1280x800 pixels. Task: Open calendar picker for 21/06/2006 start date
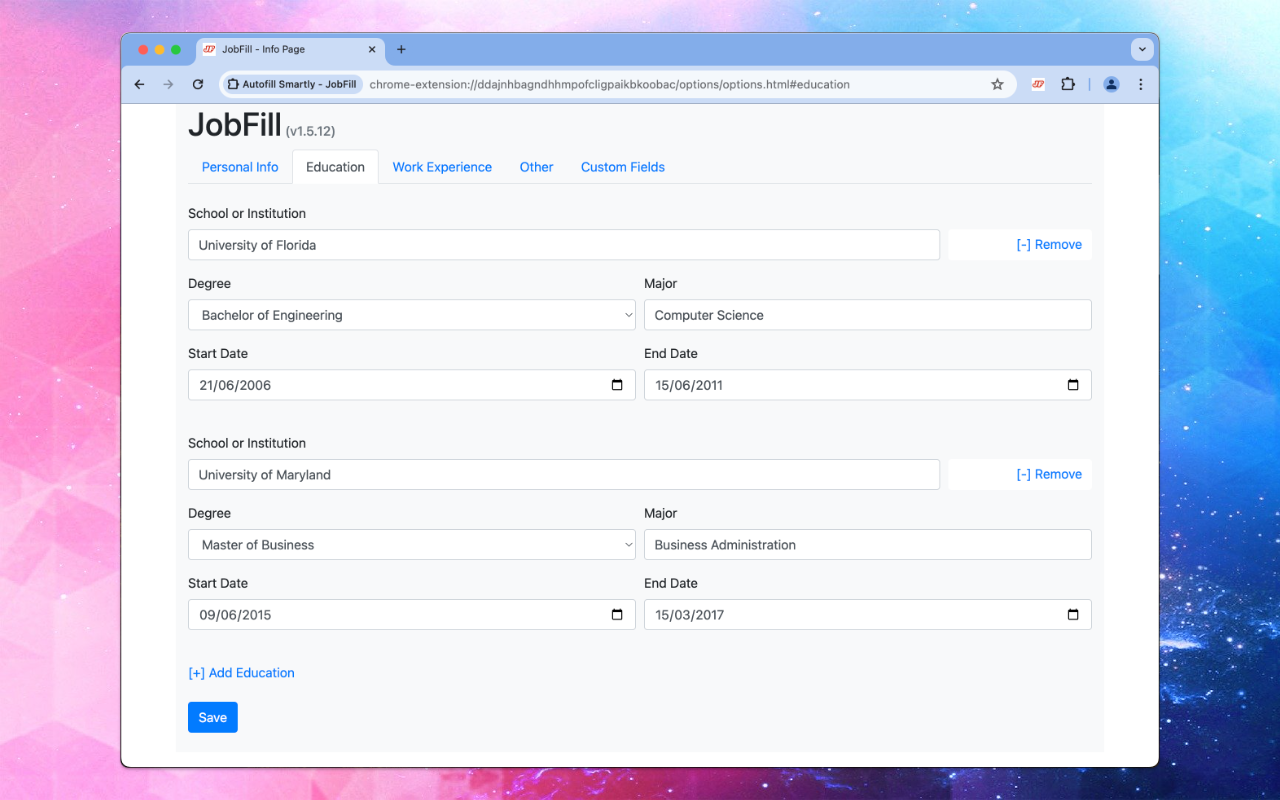point(617,385)
